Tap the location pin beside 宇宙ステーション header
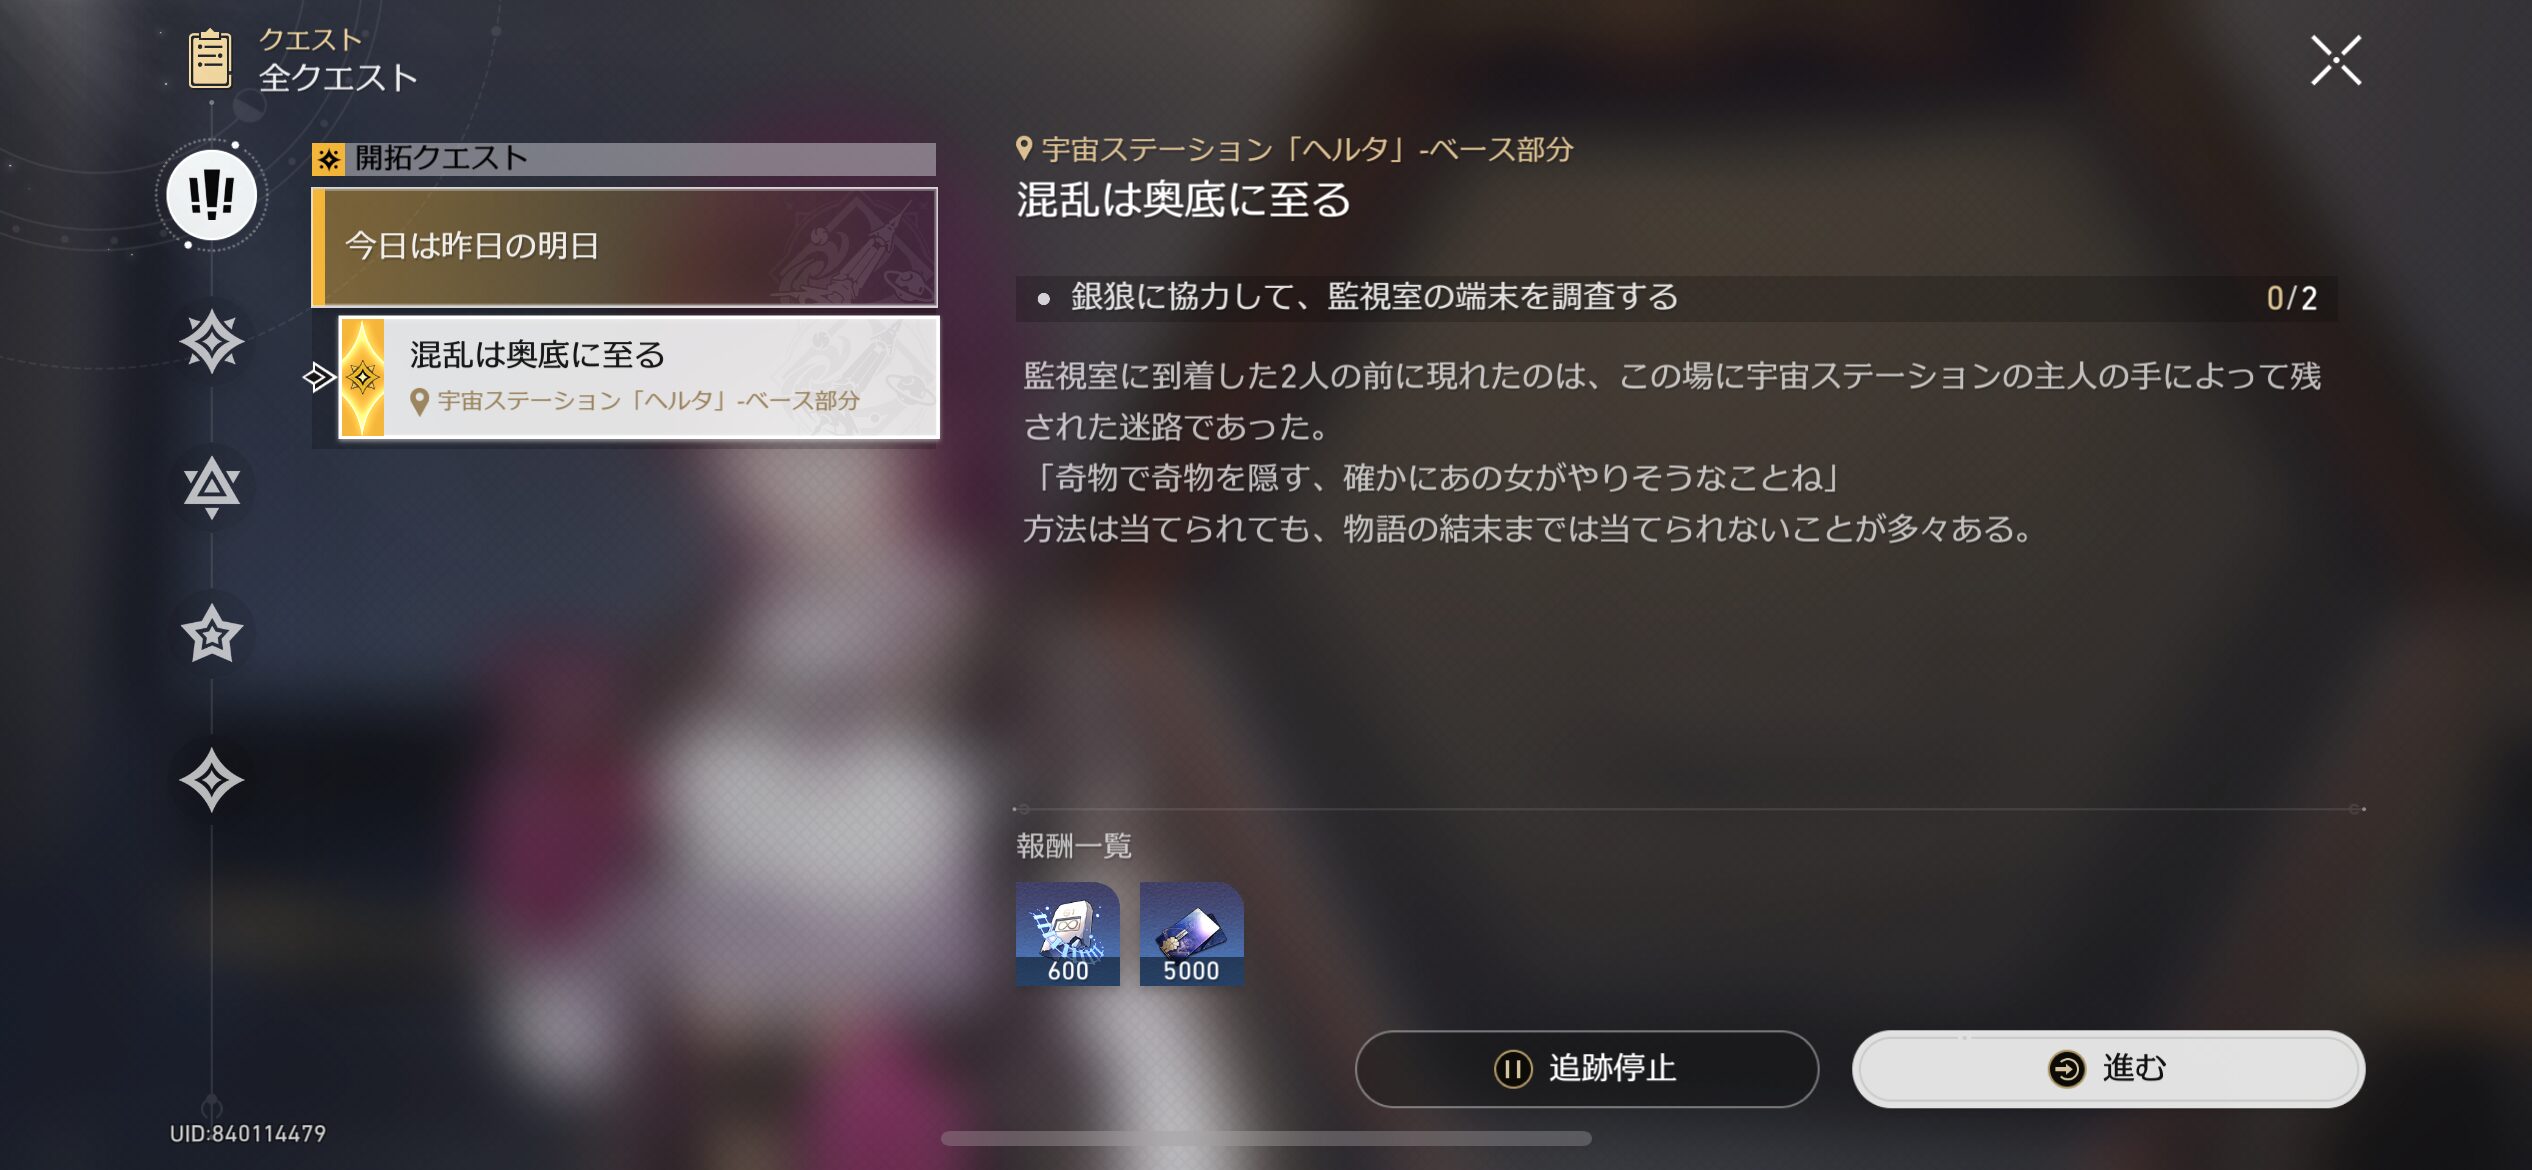Viewport: 2532px width, 1170px height. 1024,149
